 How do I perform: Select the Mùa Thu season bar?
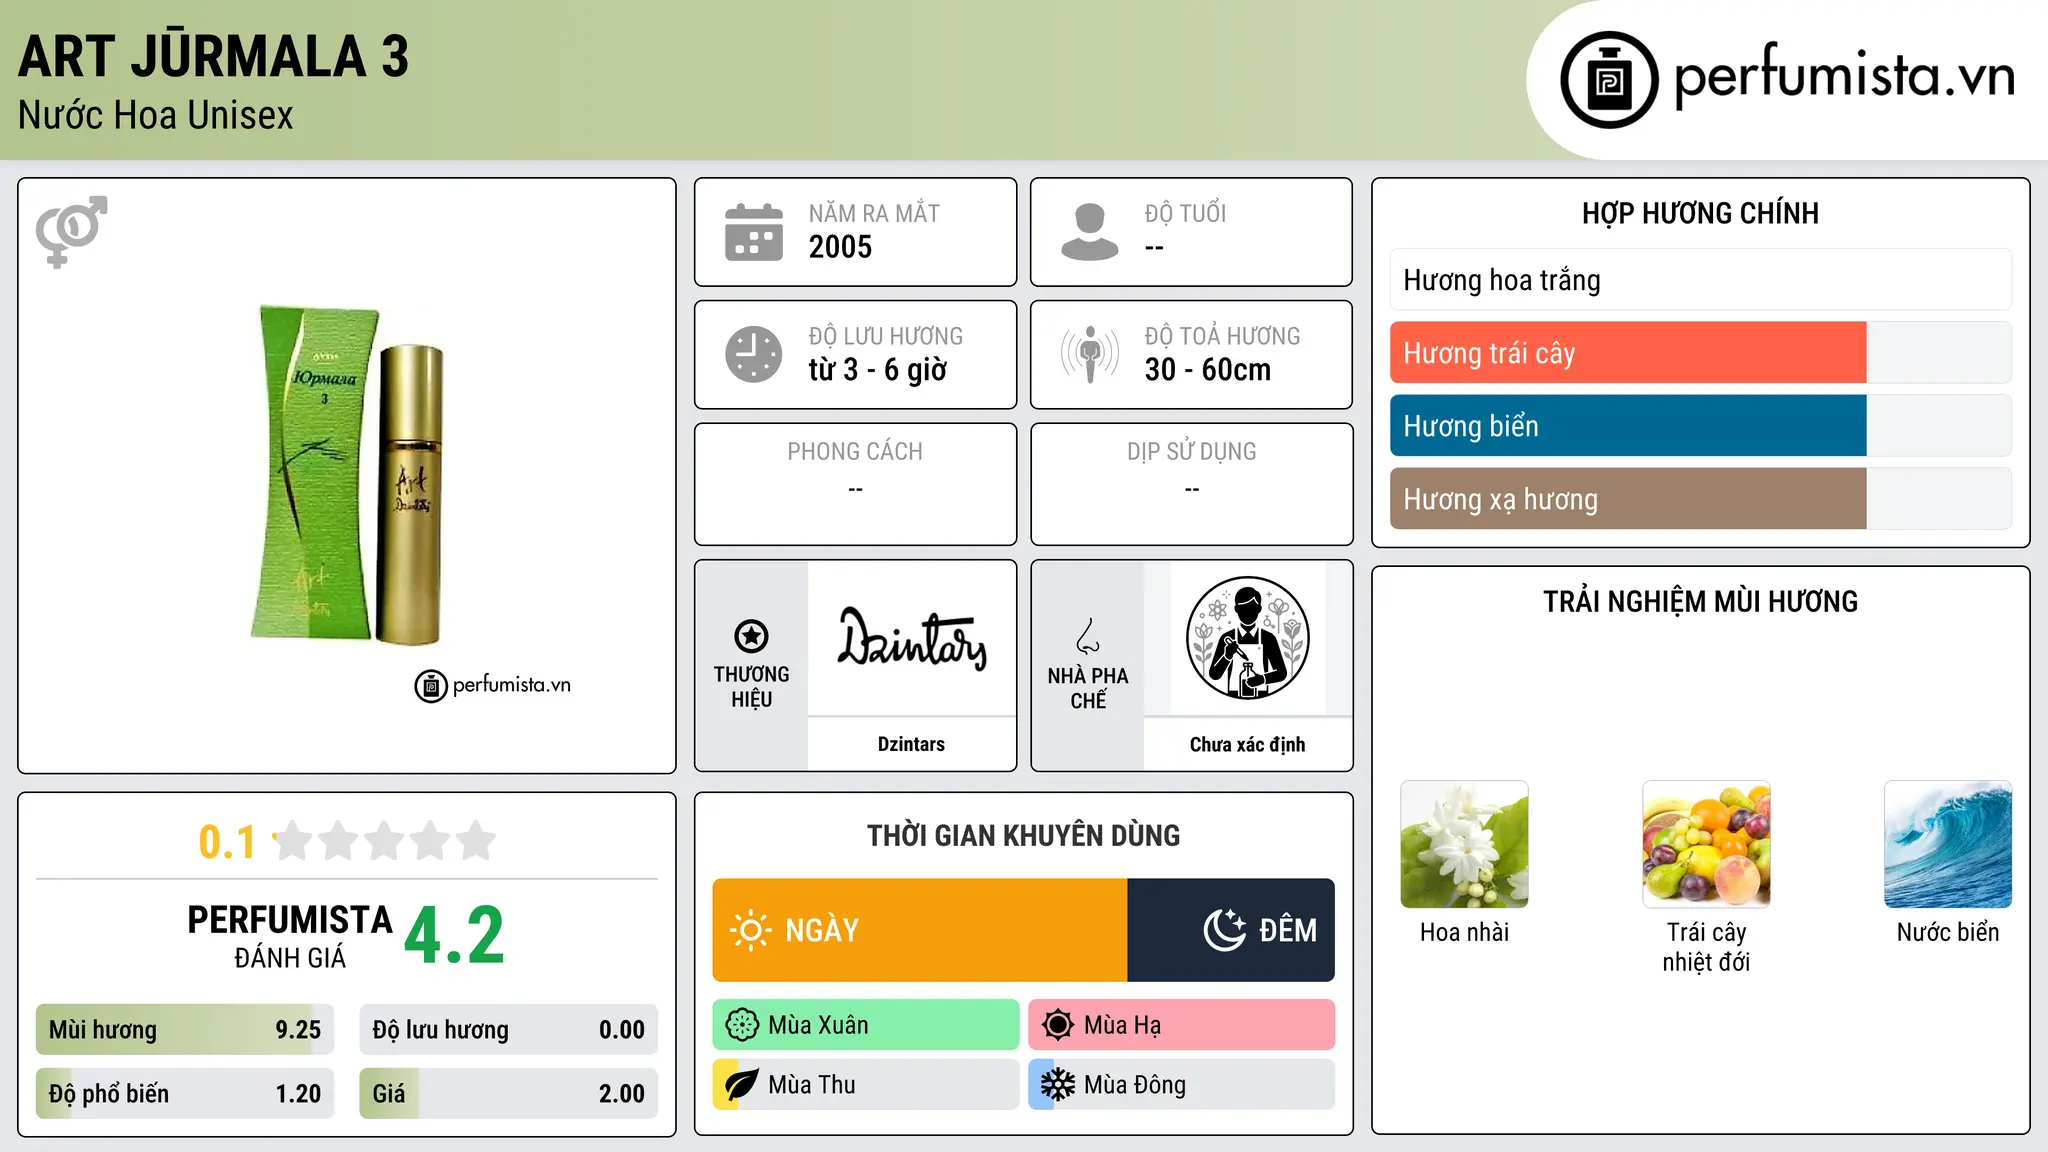tap(866, 1085)
